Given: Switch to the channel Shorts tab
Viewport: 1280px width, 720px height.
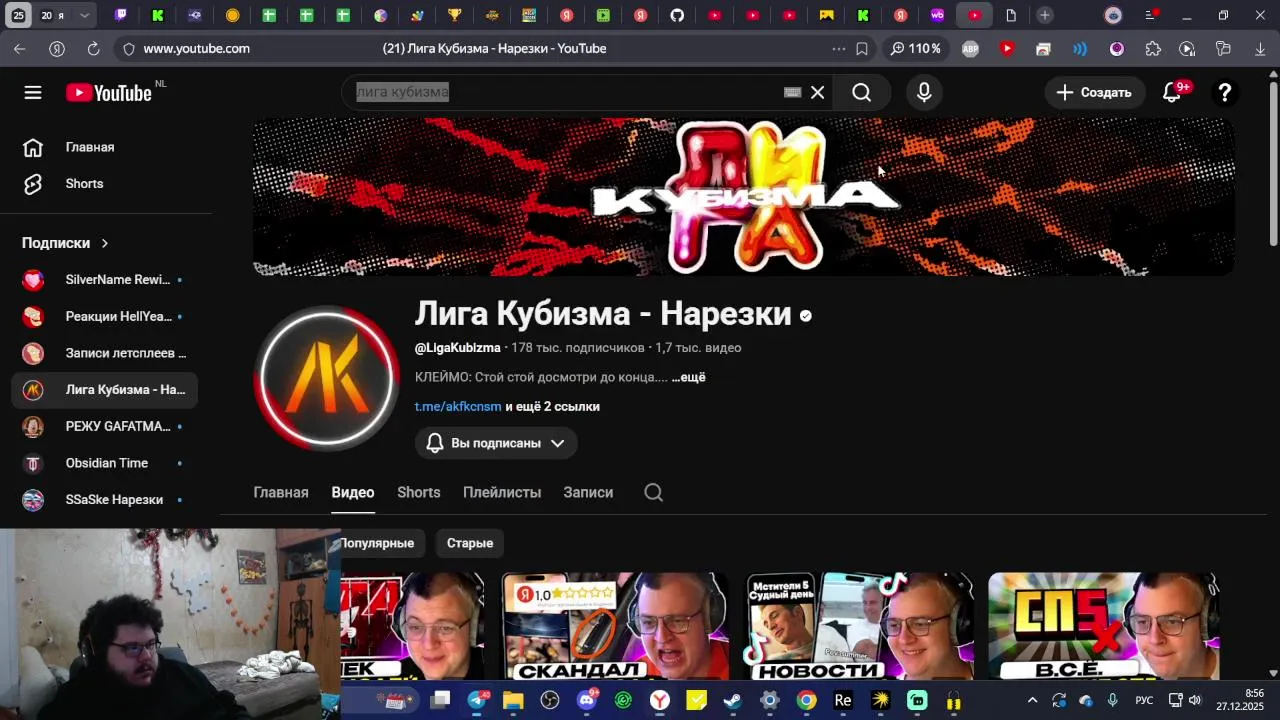Looking at the screenshot, I should click(x=419, y=492).
